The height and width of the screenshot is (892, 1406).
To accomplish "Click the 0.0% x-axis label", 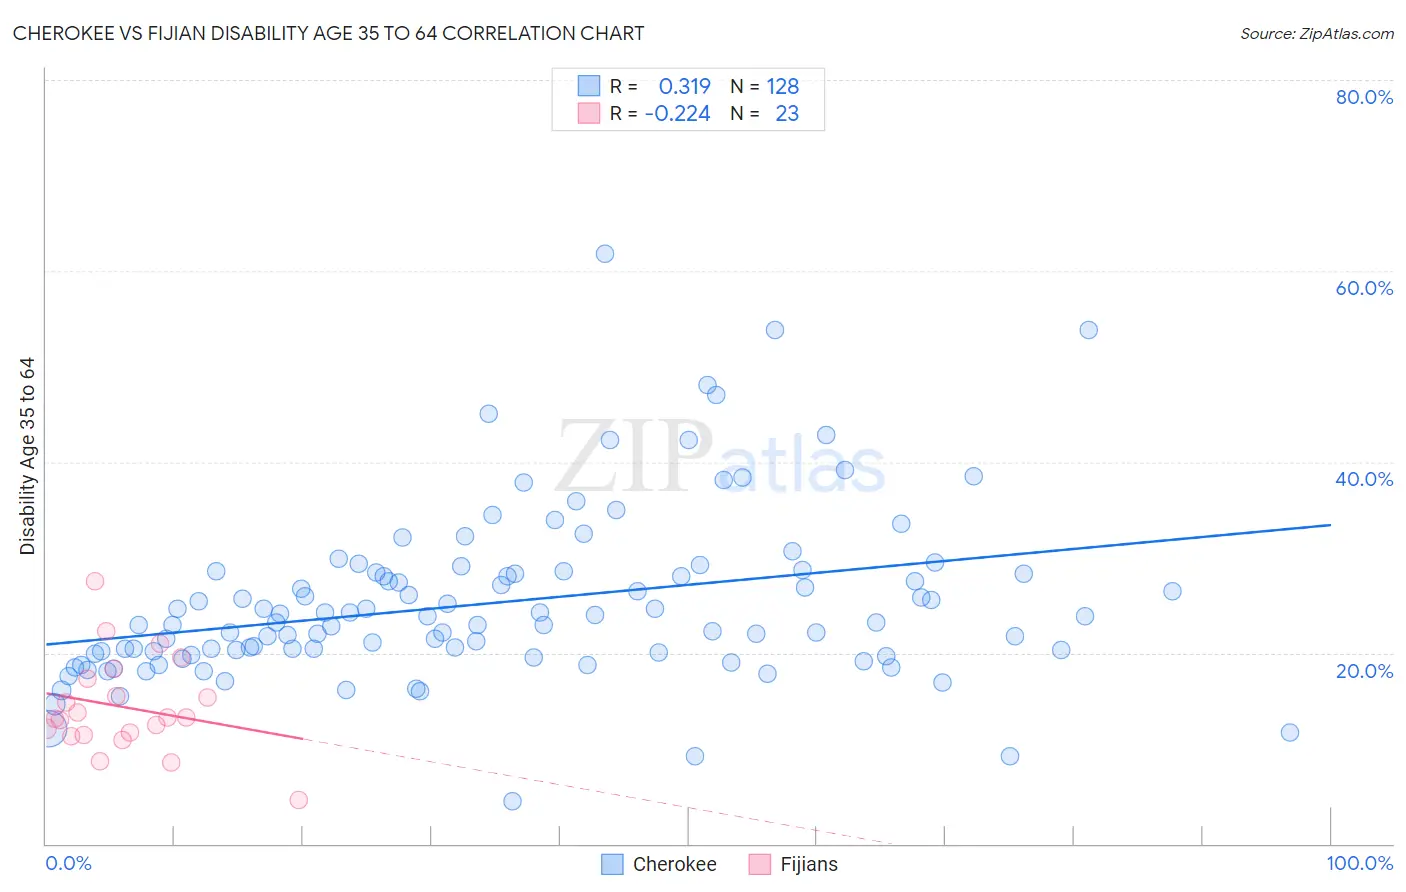I will pos(68,863).
